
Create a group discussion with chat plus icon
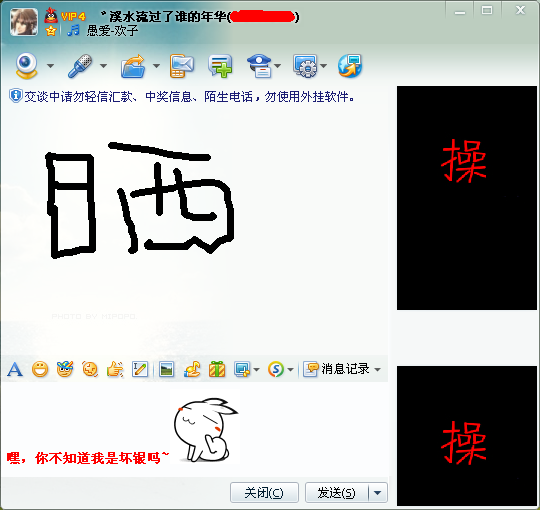pyautogui.click(x=220, y=66)
